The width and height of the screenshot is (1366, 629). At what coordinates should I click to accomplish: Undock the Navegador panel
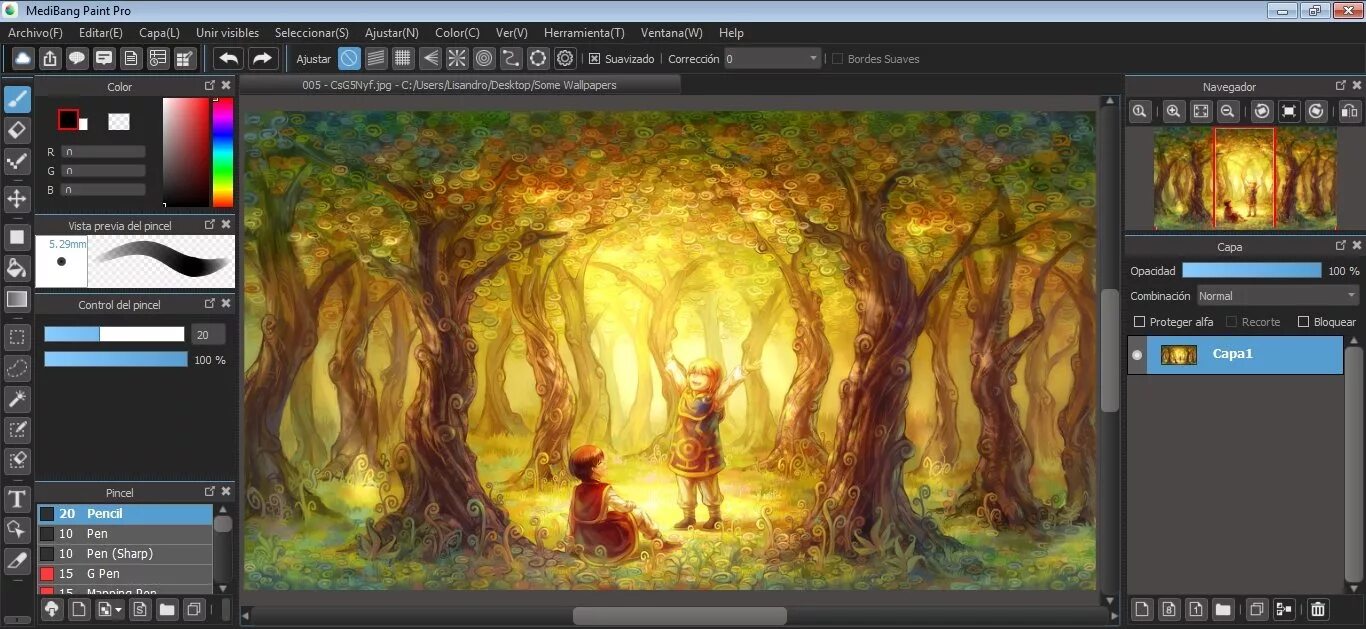coord(1341,86)
